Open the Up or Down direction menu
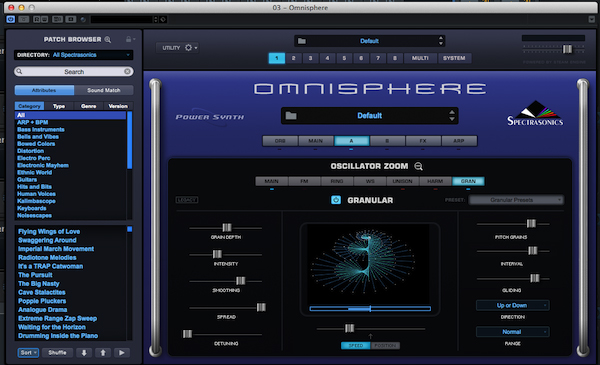 pyautogui.click(x=512, y=305)
